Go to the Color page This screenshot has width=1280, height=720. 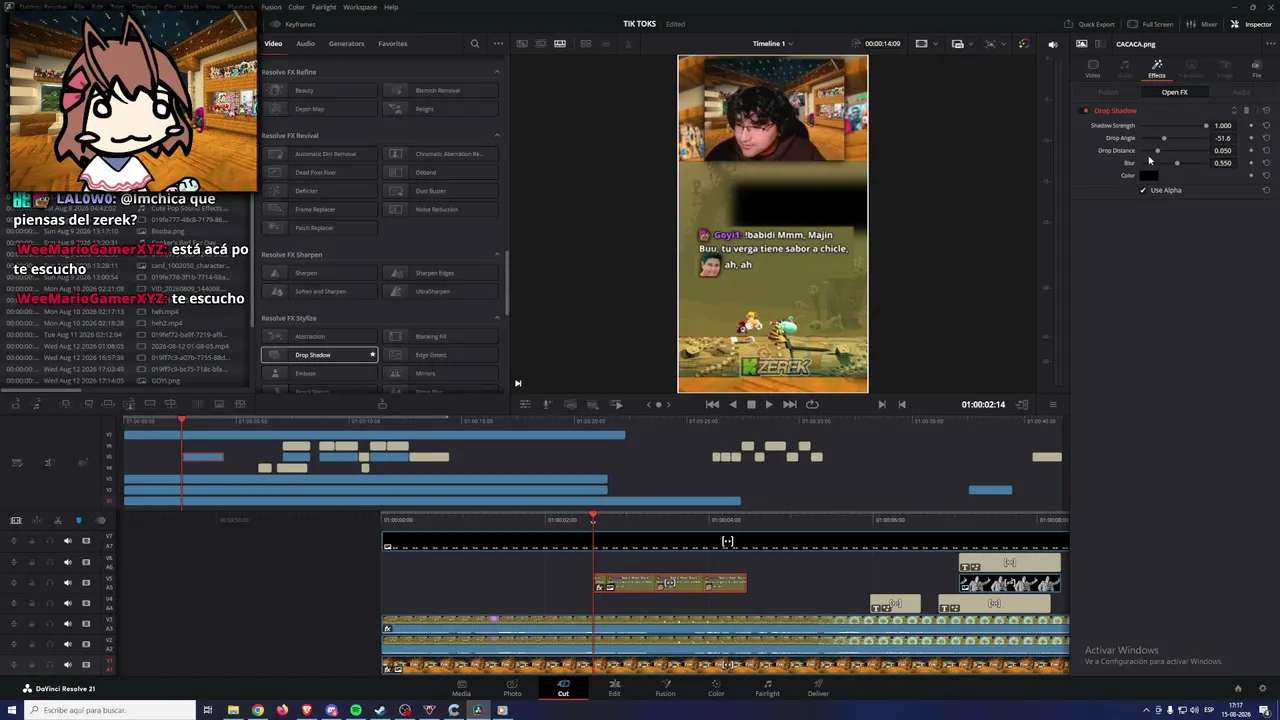click(x=716, y=688)
